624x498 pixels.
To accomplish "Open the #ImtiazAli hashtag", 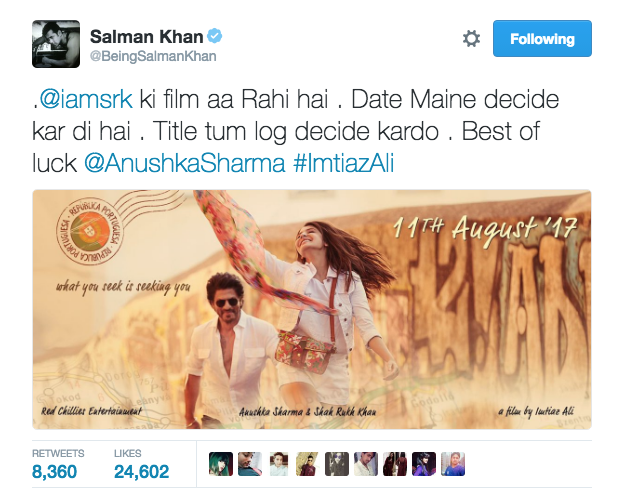I will coord(343,163).
